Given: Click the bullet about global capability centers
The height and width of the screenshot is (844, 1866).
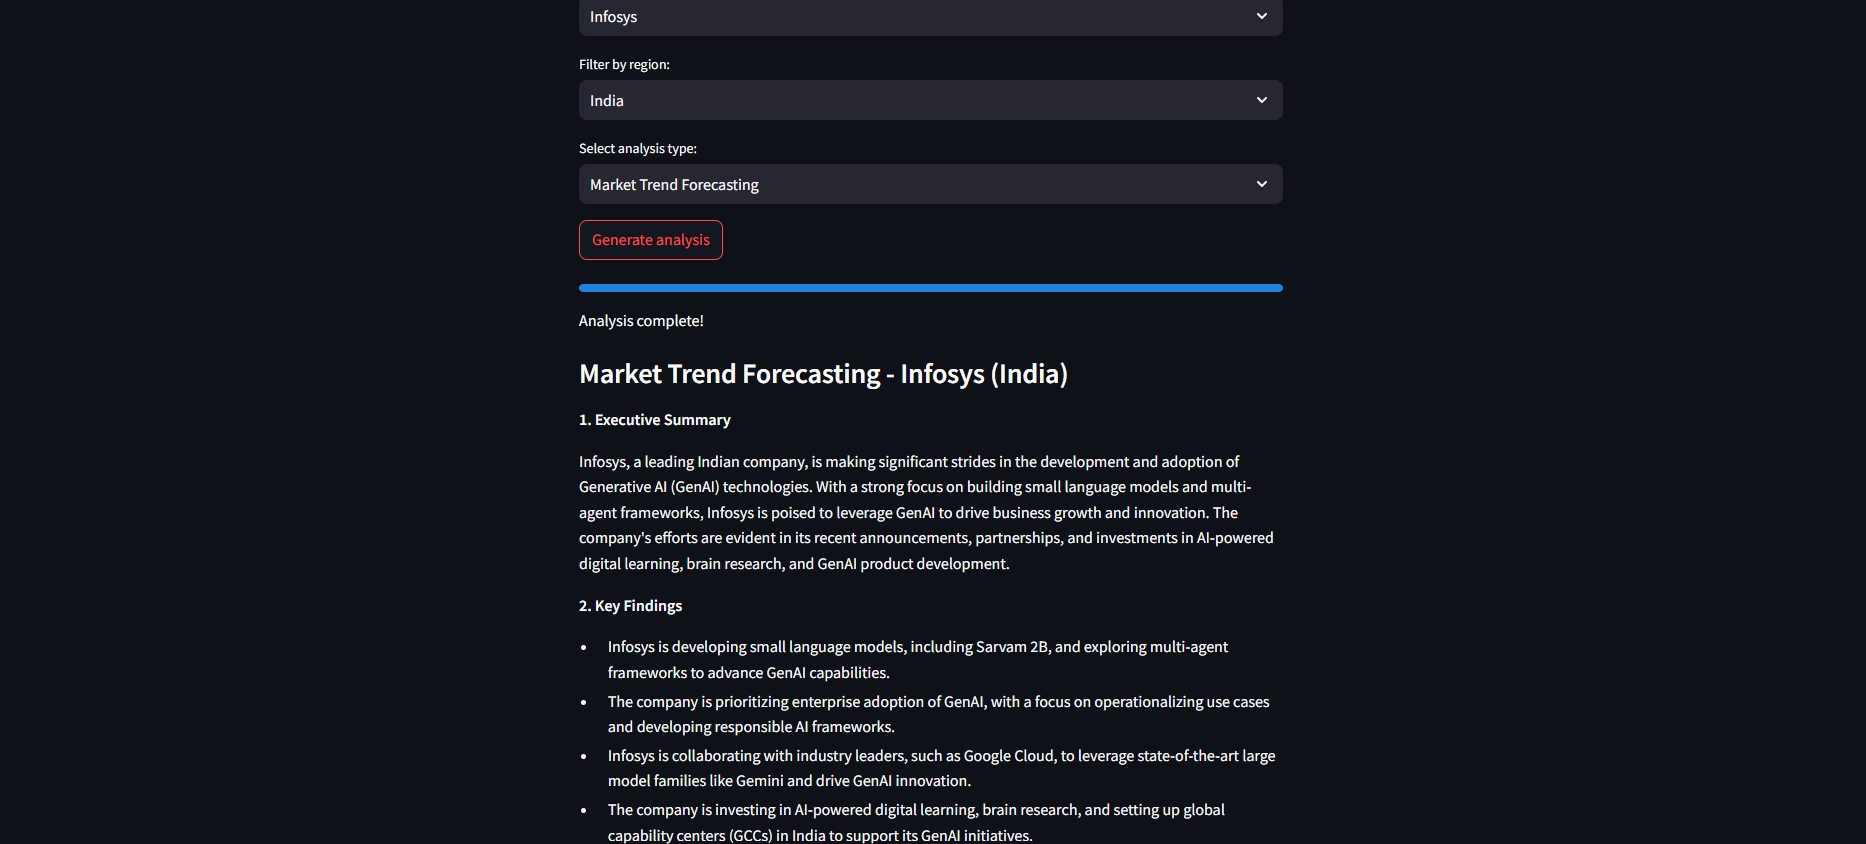Looking at the screenshot, I should [916, 822].
